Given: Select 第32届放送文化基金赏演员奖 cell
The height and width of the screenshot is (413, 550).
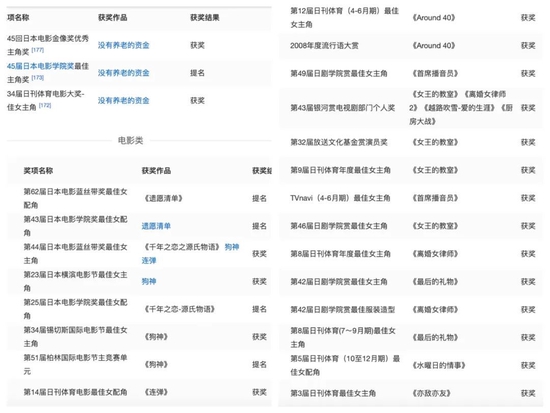Looking at the screenshot, I should (x=339, y=142).
